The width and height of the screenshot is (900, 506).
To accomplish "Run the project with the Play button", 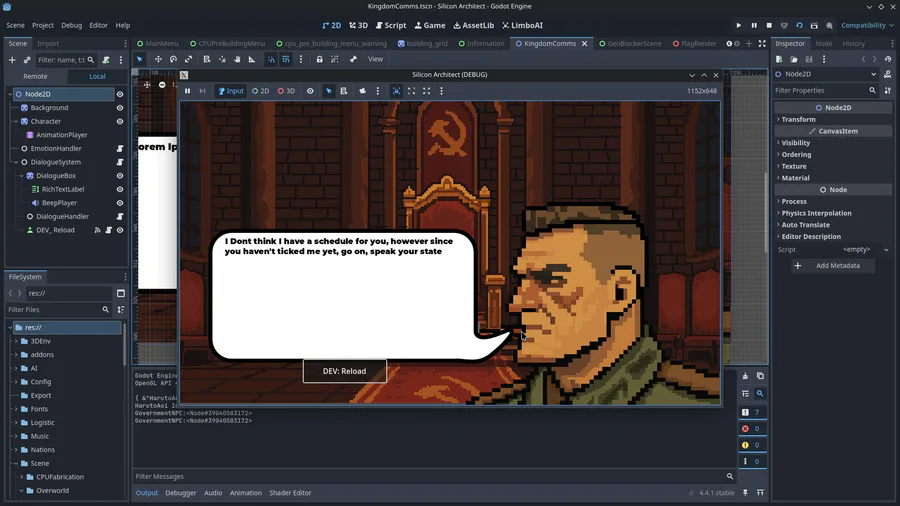I will click(x=739, y=25).
